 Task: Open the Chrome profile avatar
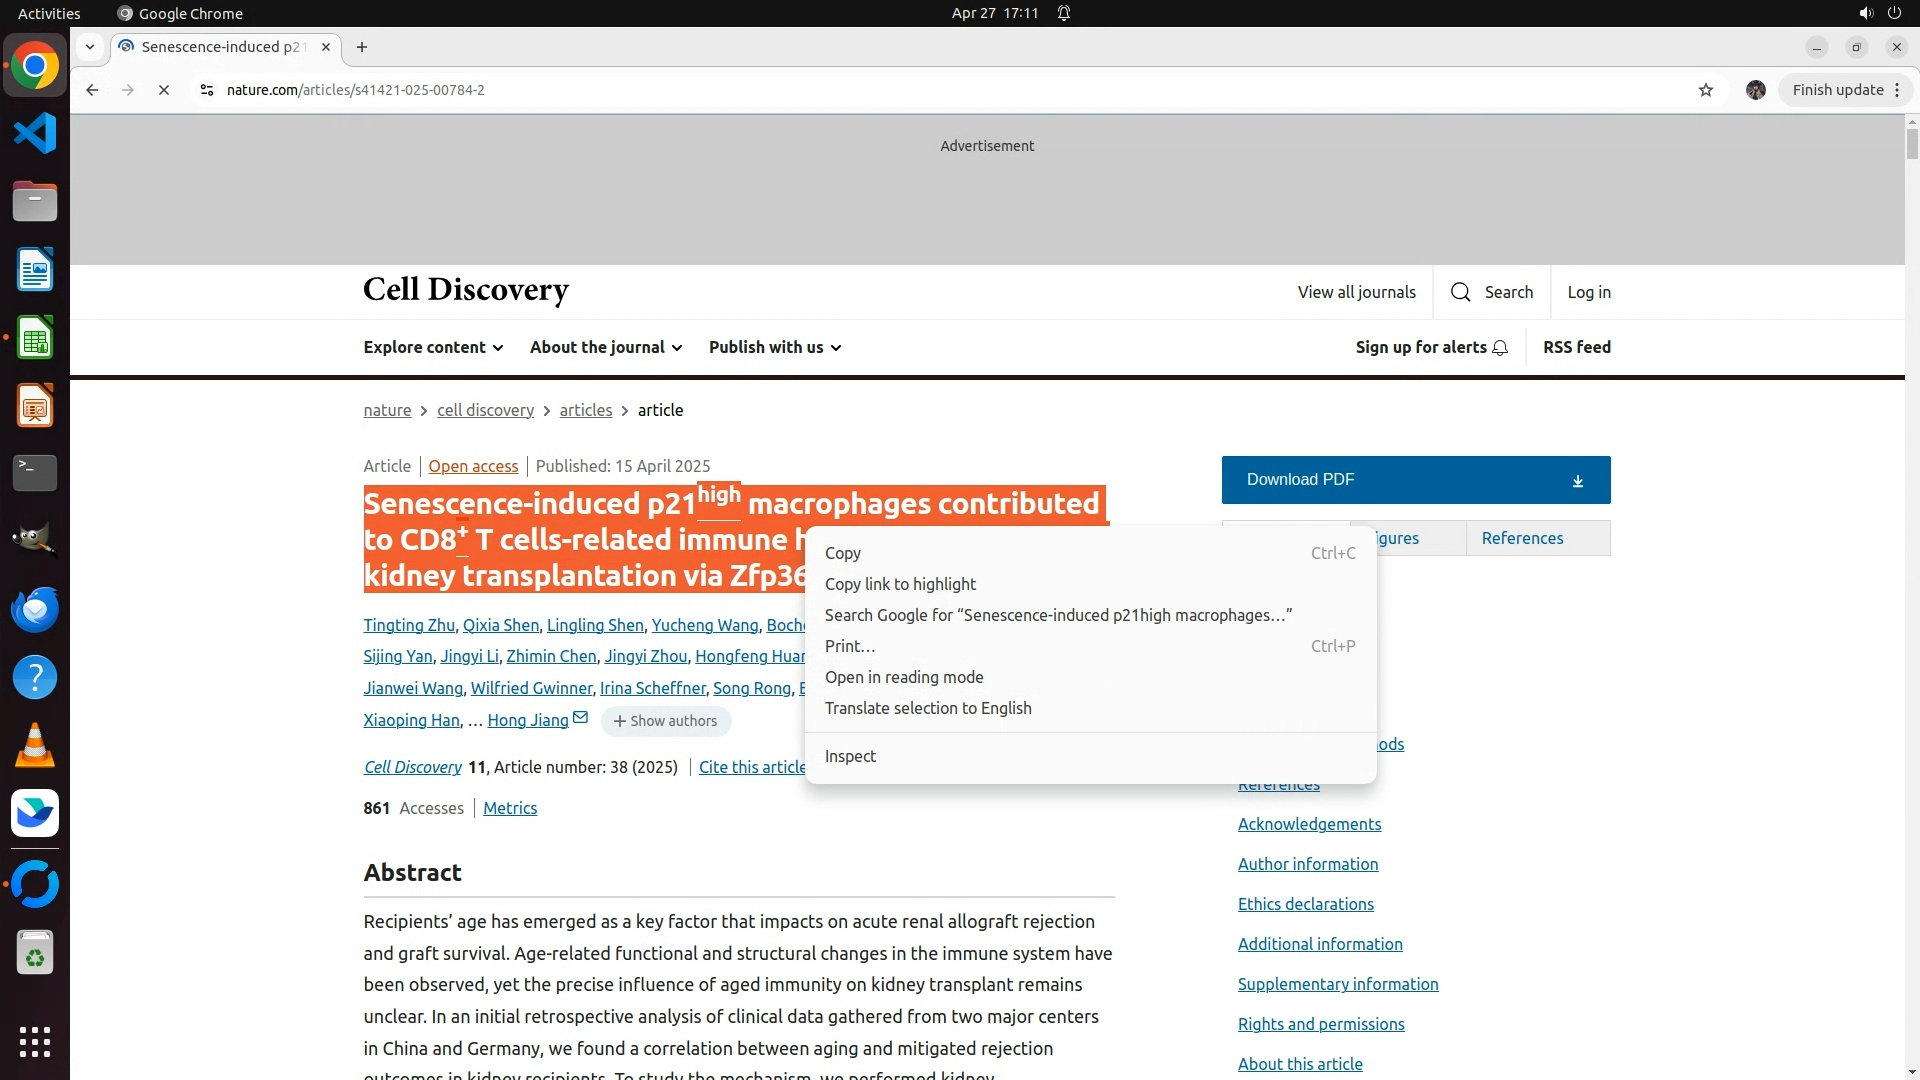1755,90
